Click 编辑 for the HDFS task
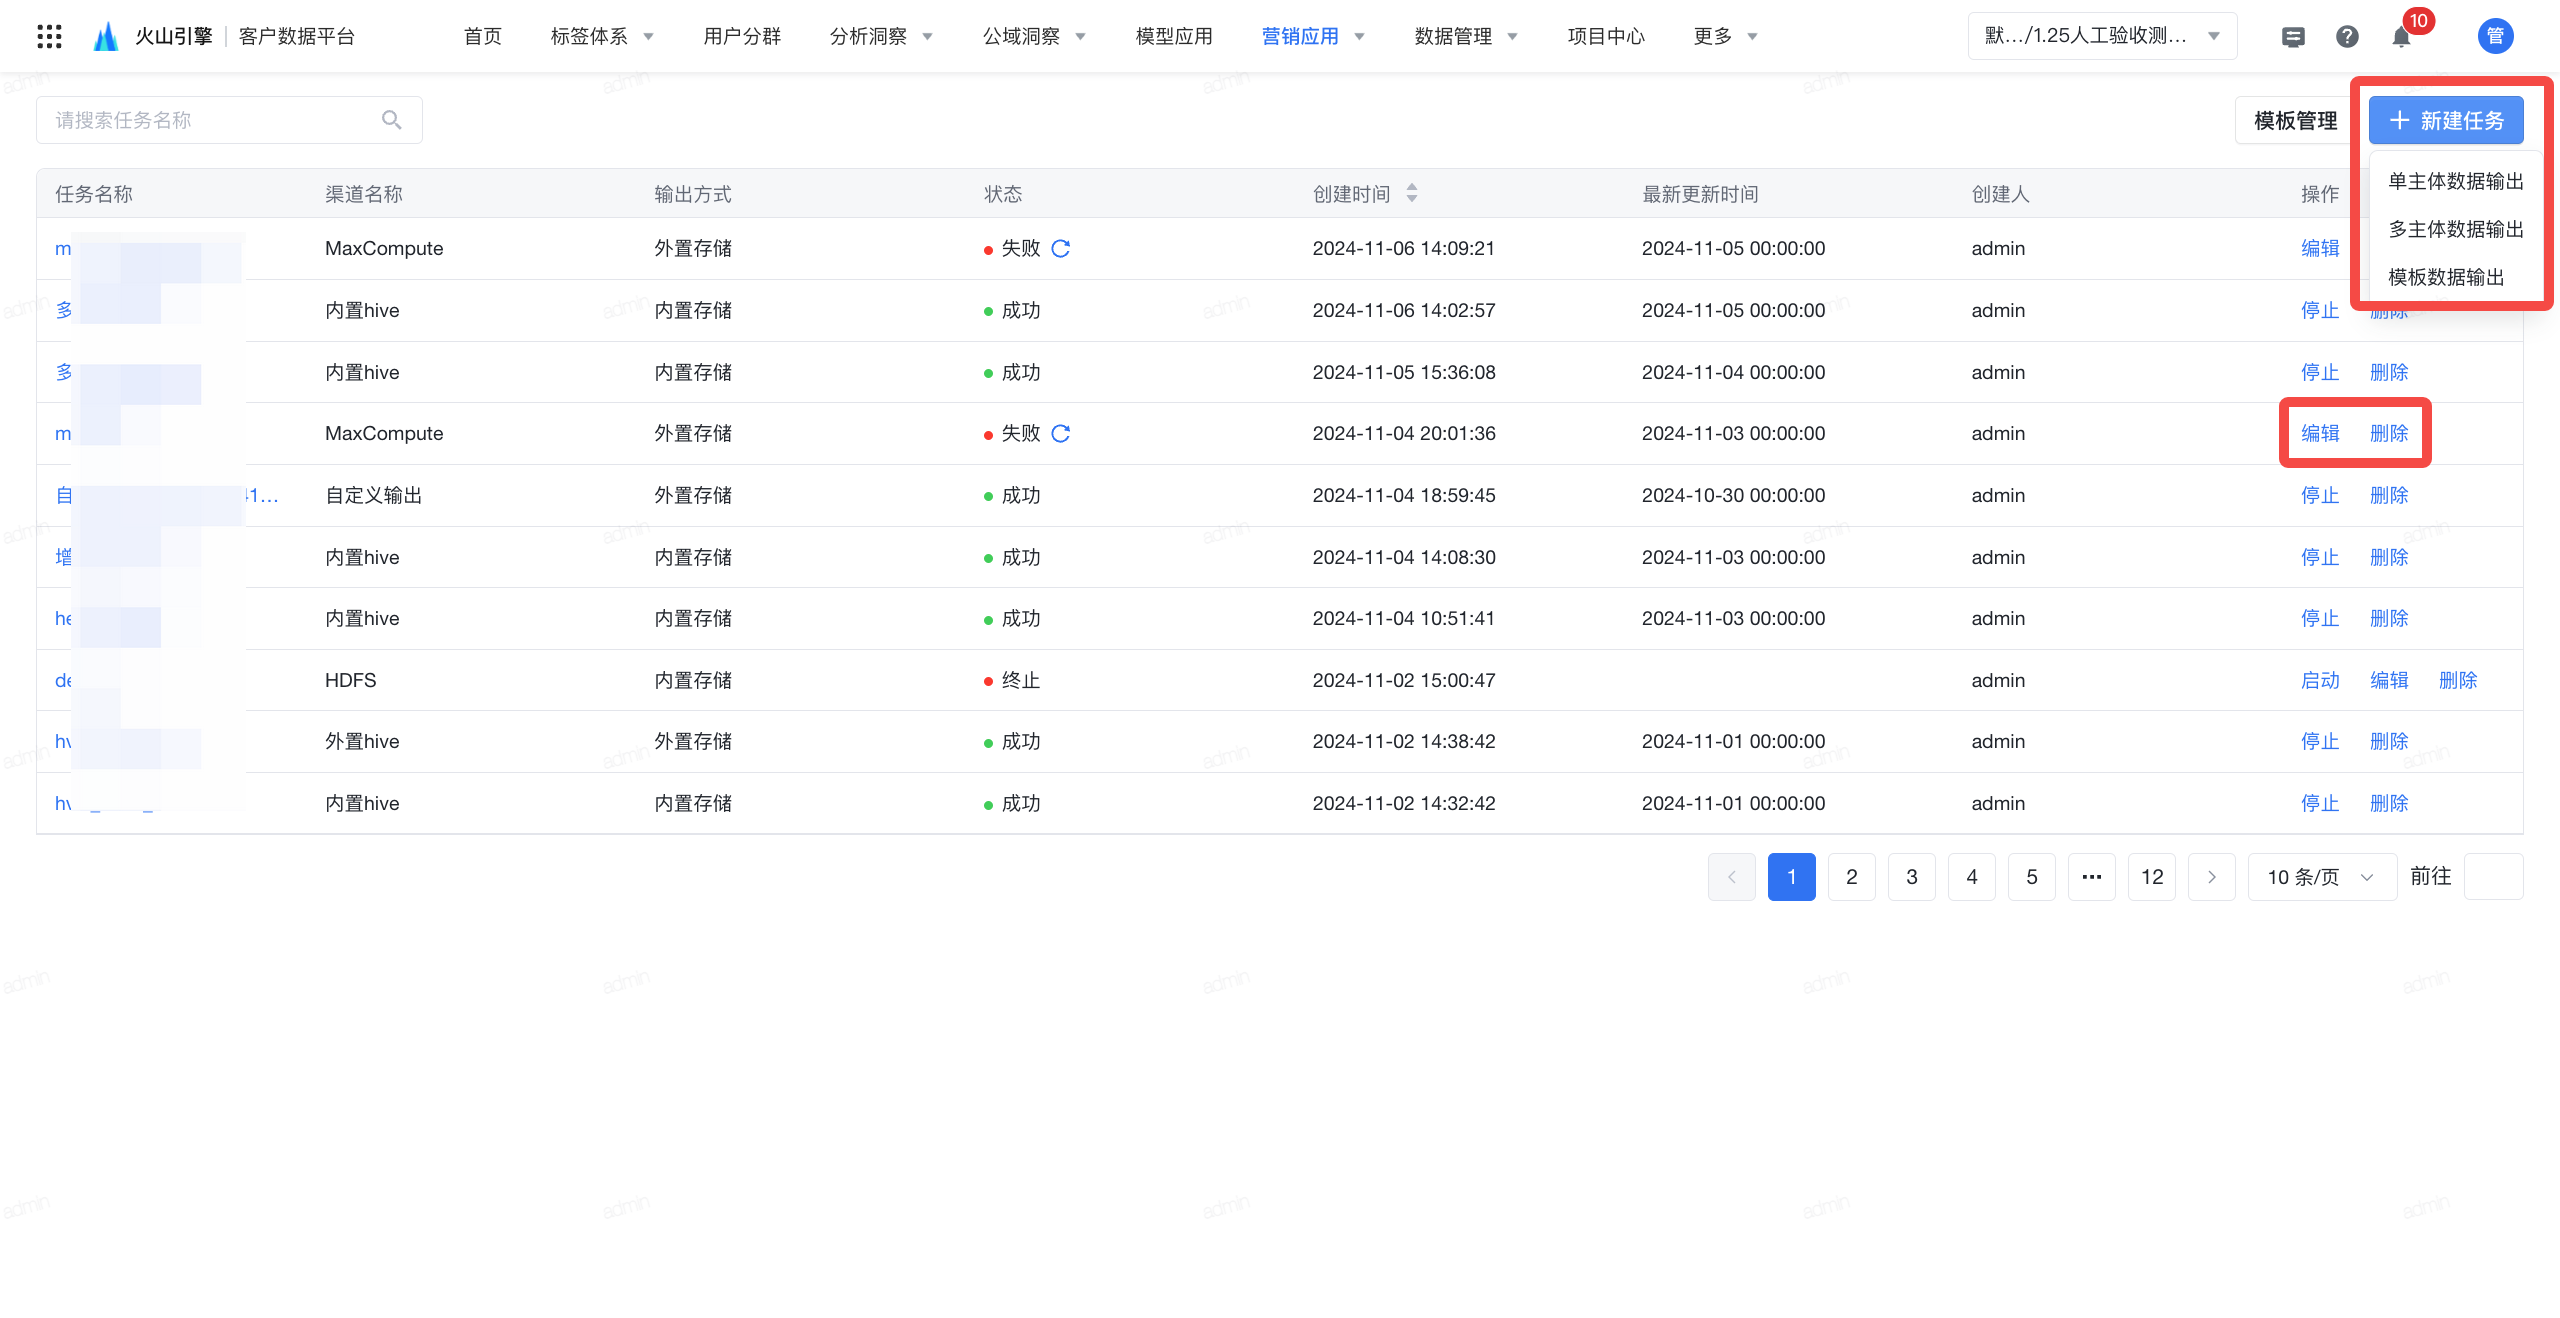The height and width of the screenshot is (1318, 2560). (x=2389, y=680)
